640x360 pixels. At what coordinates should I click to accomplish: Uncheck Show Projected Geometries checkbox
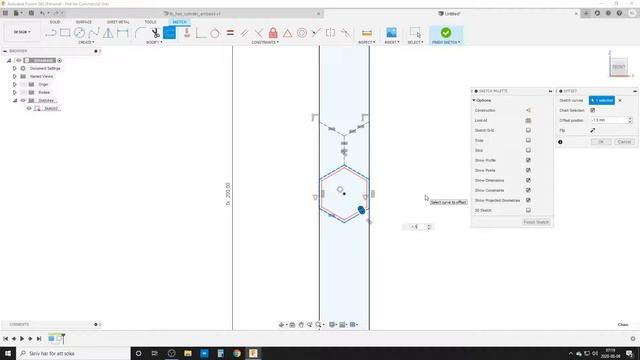[x=528, y=200]
